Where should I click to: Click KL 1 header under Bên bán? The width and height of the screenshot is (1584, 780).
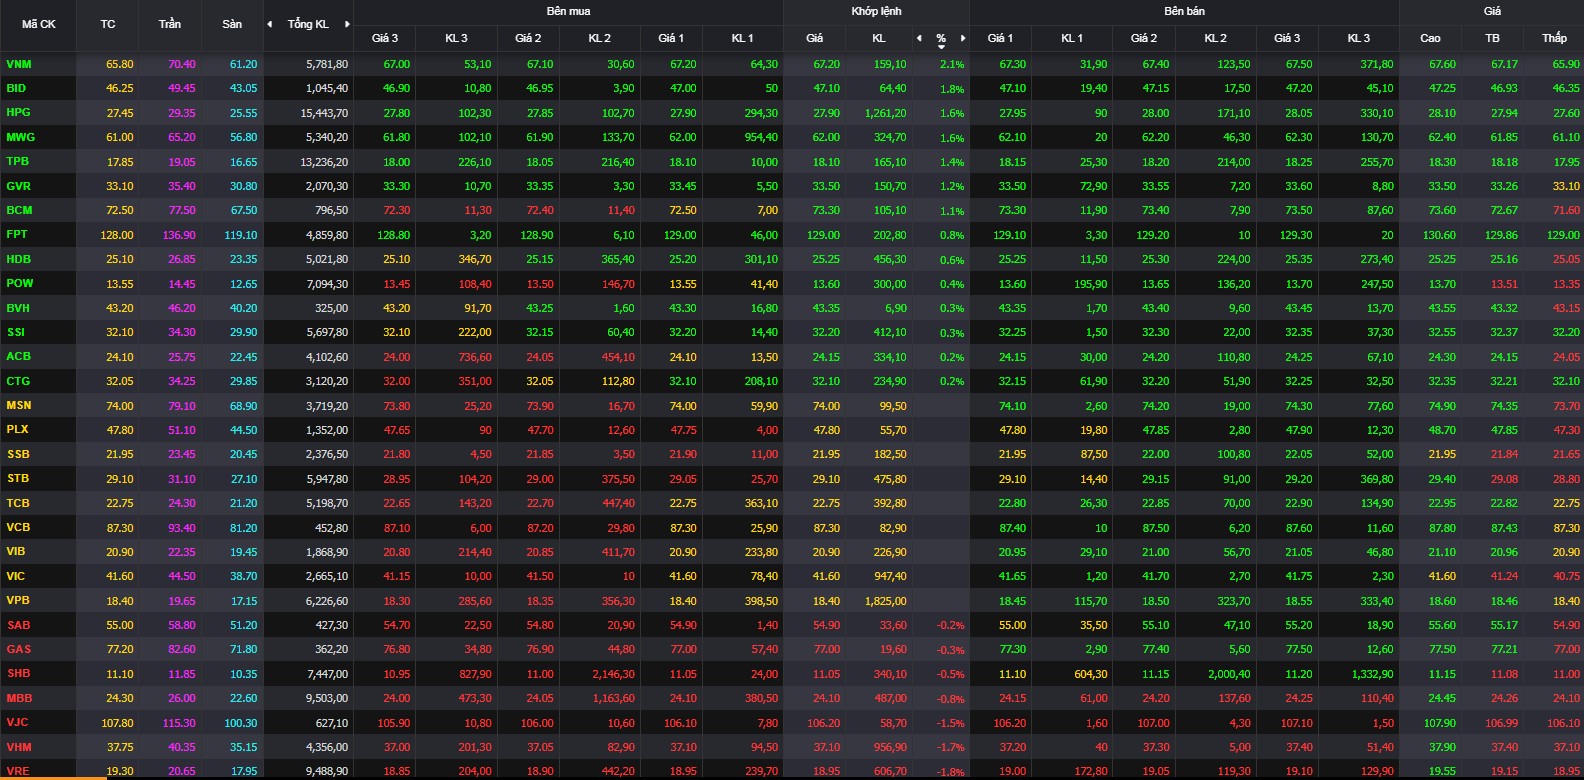(x=1072, y=38)
